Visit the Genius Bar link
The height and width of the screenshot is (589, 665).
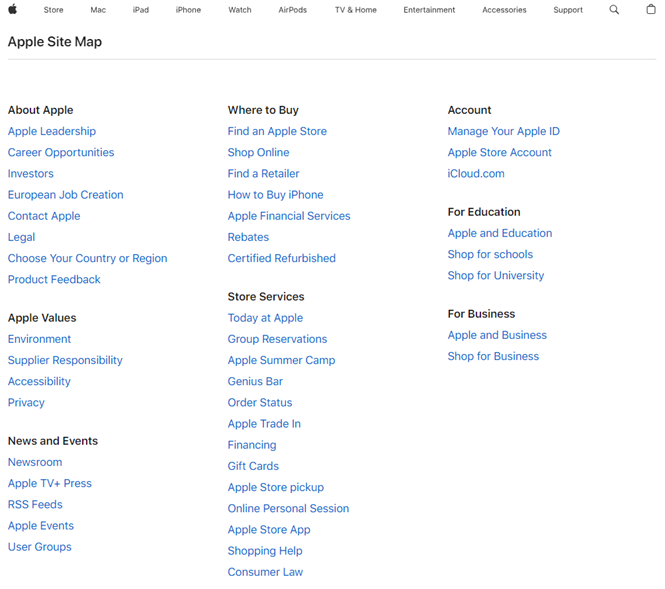255,382
